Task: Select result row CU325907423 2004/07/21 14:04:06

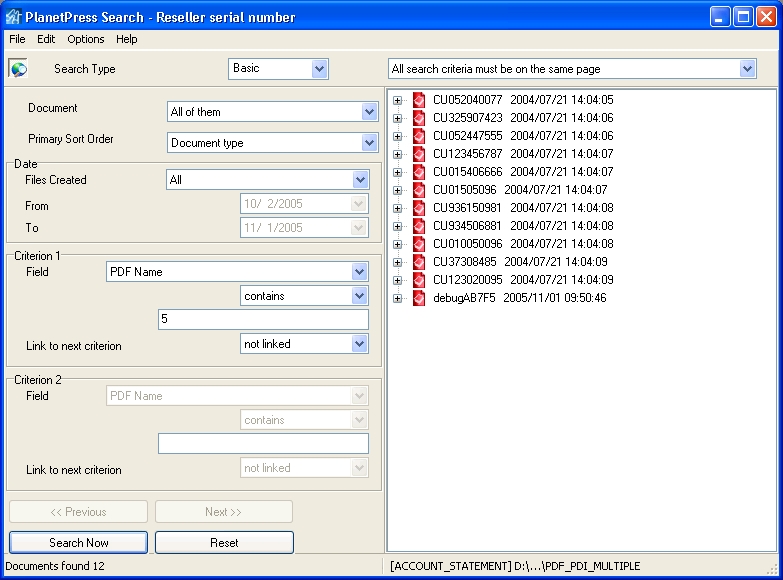Action: pos(523,118)
